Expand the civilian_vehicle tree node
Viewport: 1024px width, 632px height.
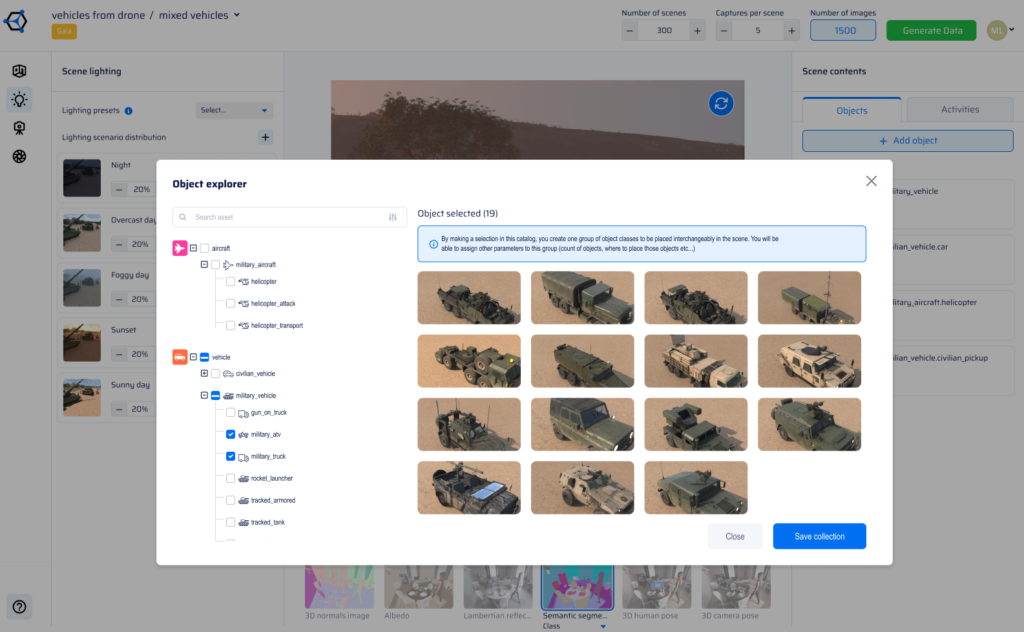tap(205, 373)
